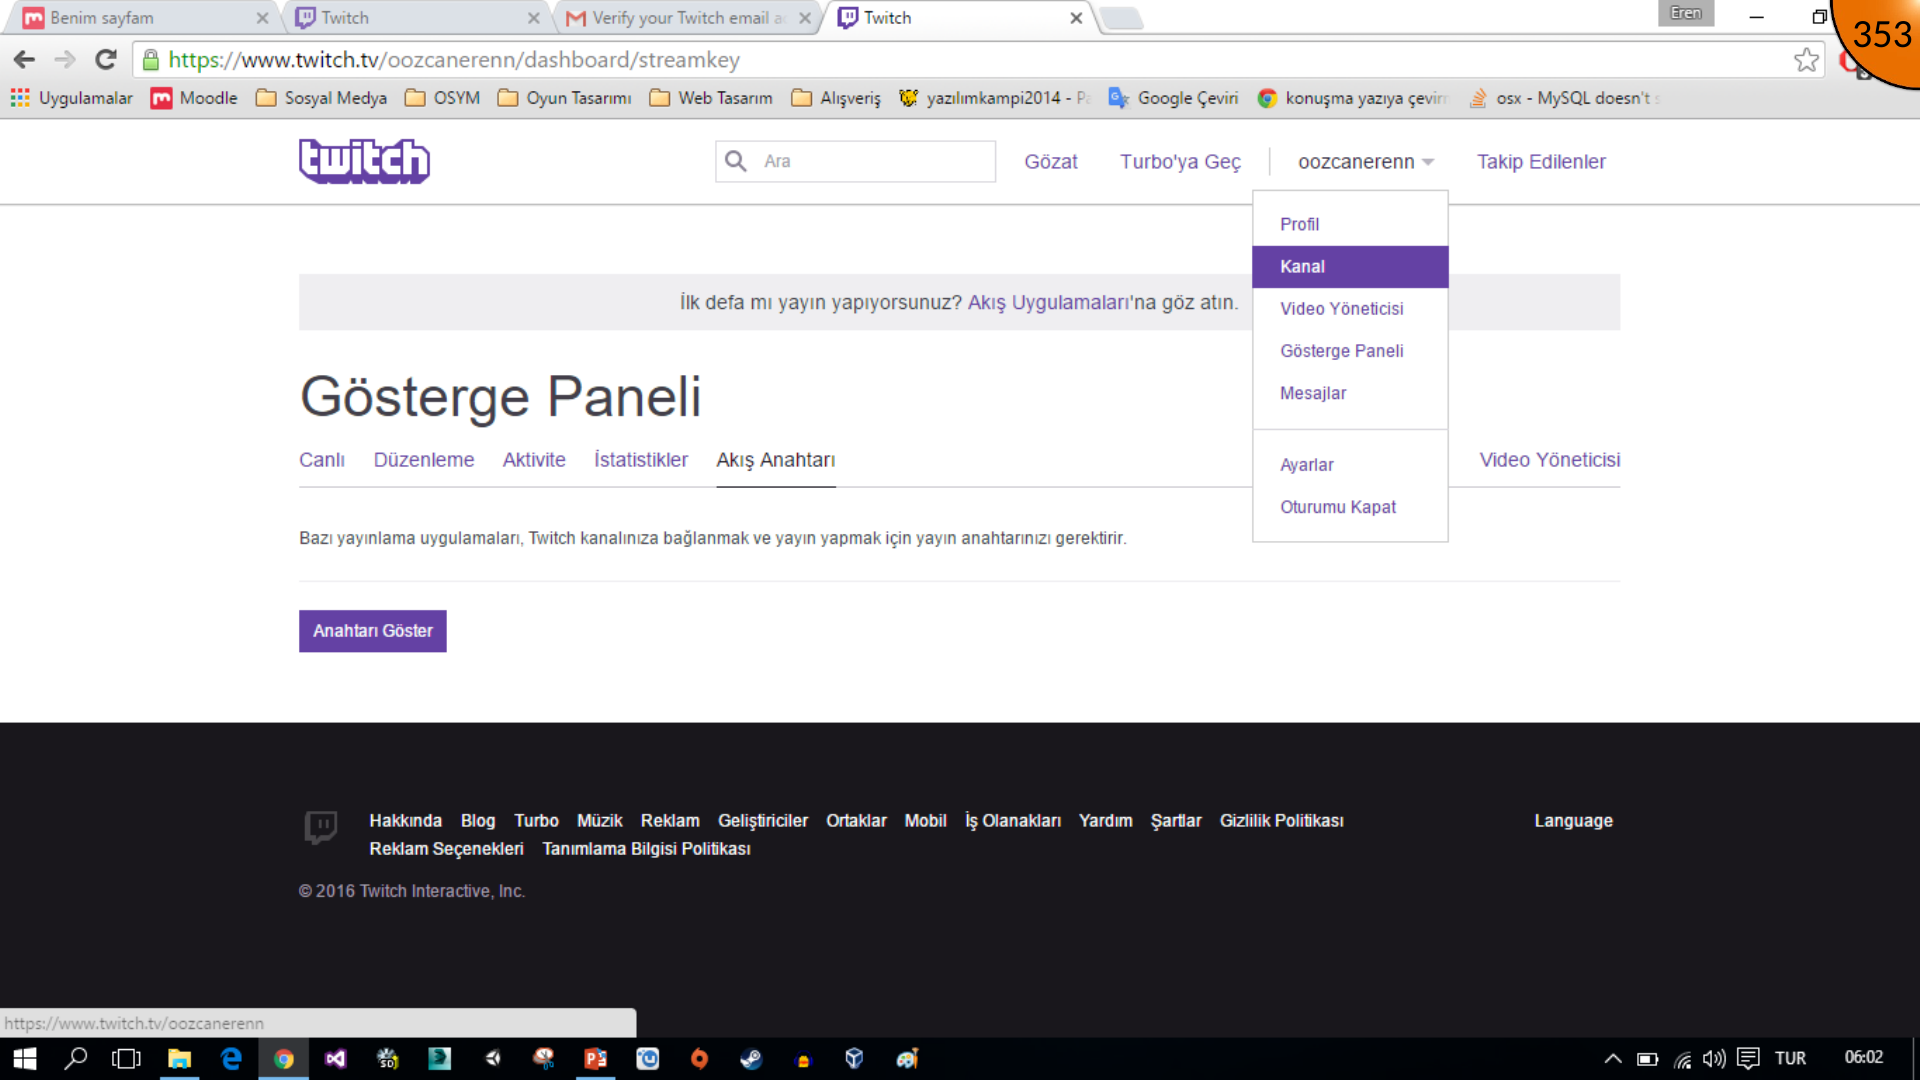Open Geliştiriciler footer link

click(x=763, y=821)
